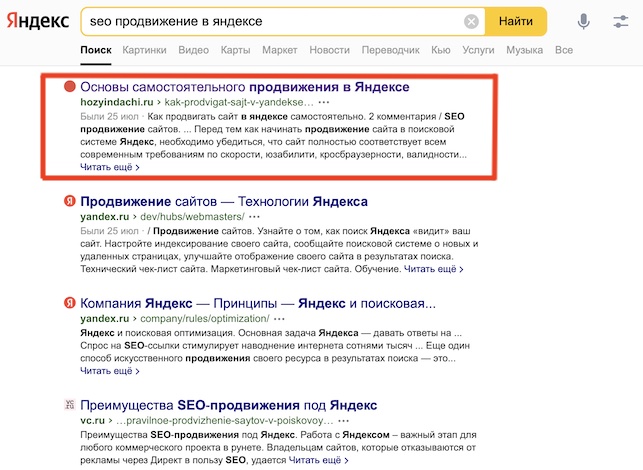Click vc.ru favicon beside Преимущества result

(x=70, y=405)
